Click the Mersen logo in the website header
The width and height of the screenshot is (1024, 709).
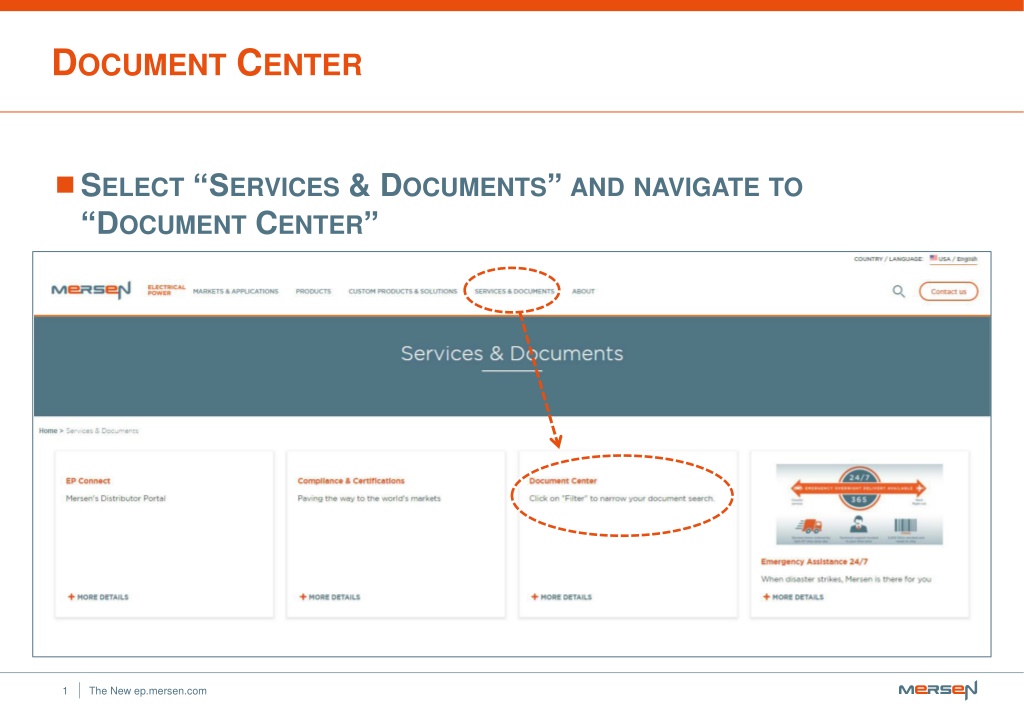click(x=91, y=290)
